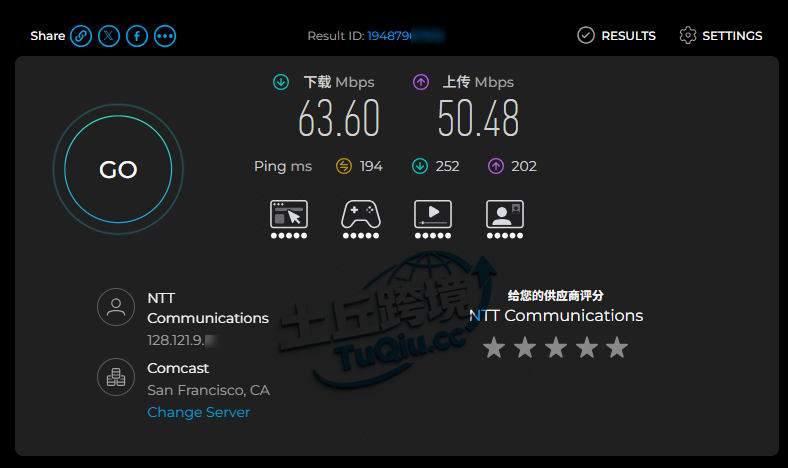Start a test with the GO button
This screenshot has height=468, width=788.
pyautogui.click(x=118, y=169)
